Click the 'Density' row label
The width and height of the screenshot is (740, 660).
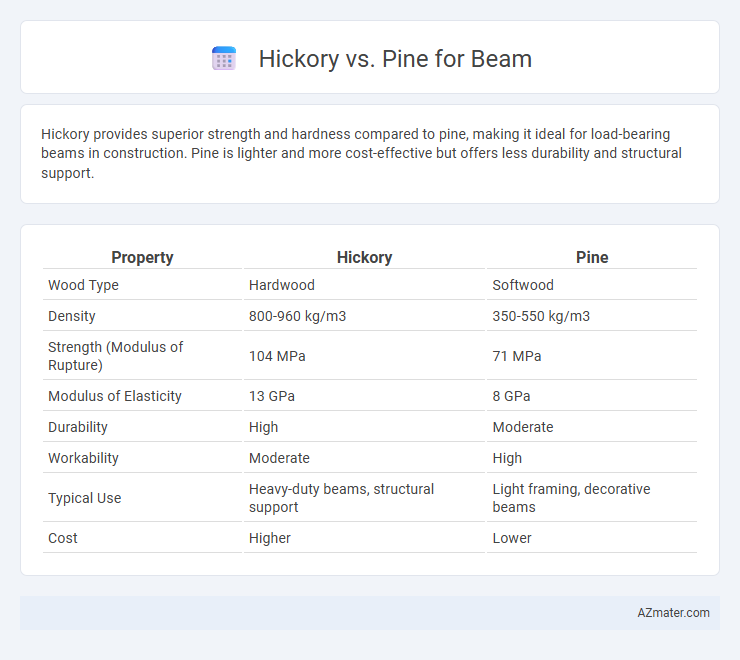tap(72, 316)
